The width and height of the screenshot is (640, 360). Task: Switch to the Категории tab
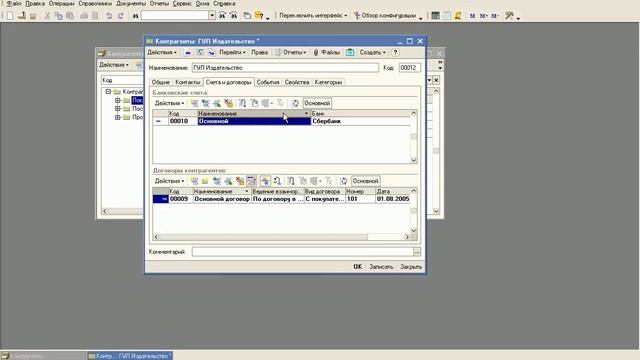pyautogui.click(x=328, y=82)
